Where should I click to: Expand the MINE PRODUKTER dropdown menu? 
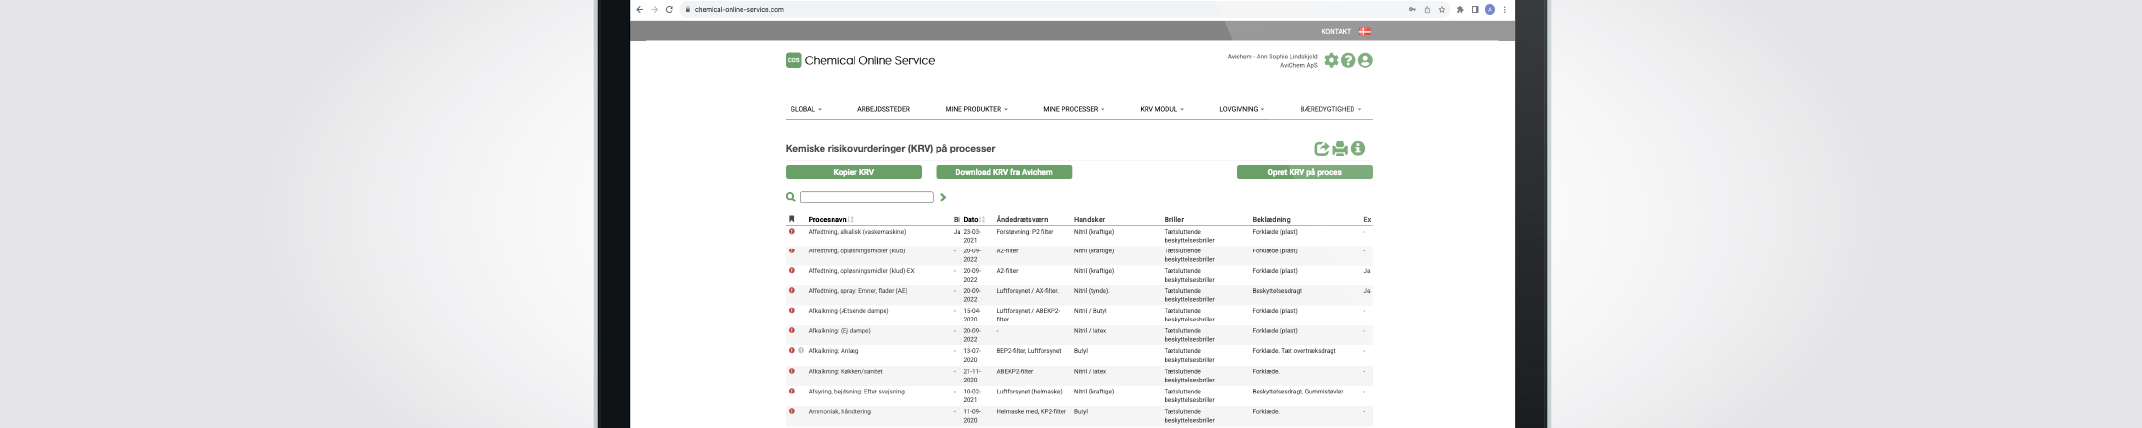(976, 109)
